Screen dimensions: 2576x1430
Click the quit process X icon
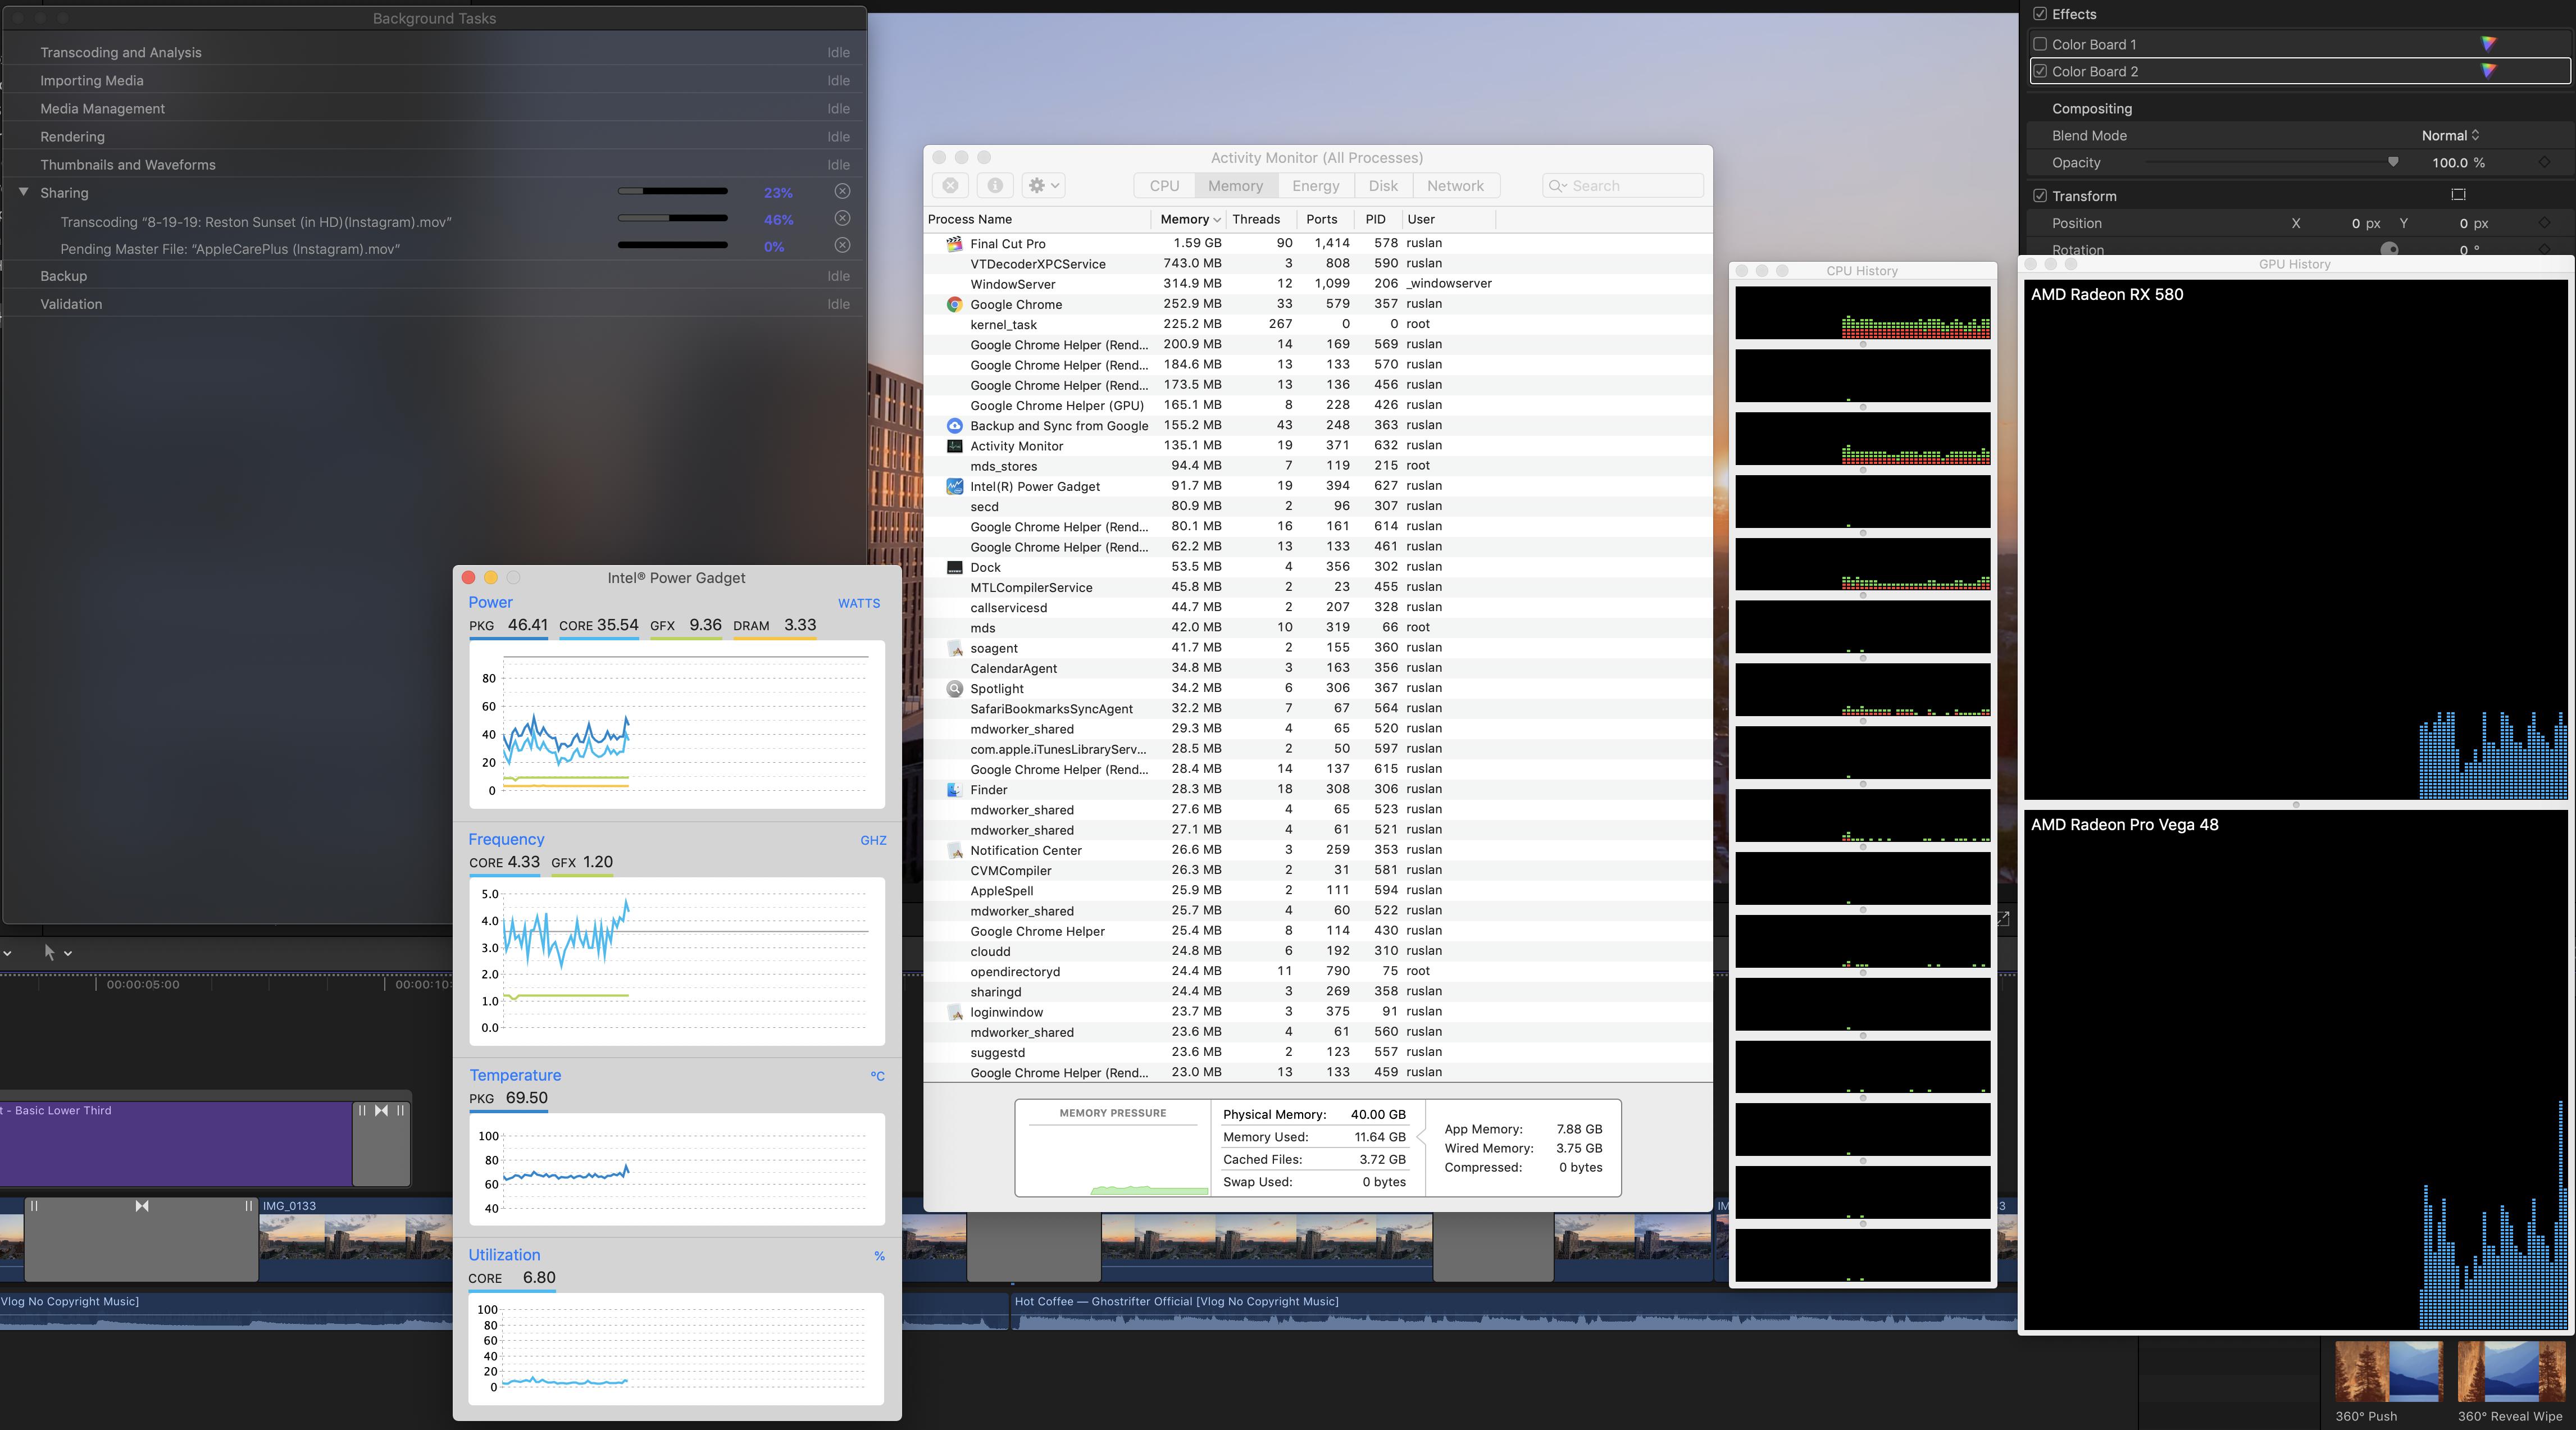(x=950, y=185)
